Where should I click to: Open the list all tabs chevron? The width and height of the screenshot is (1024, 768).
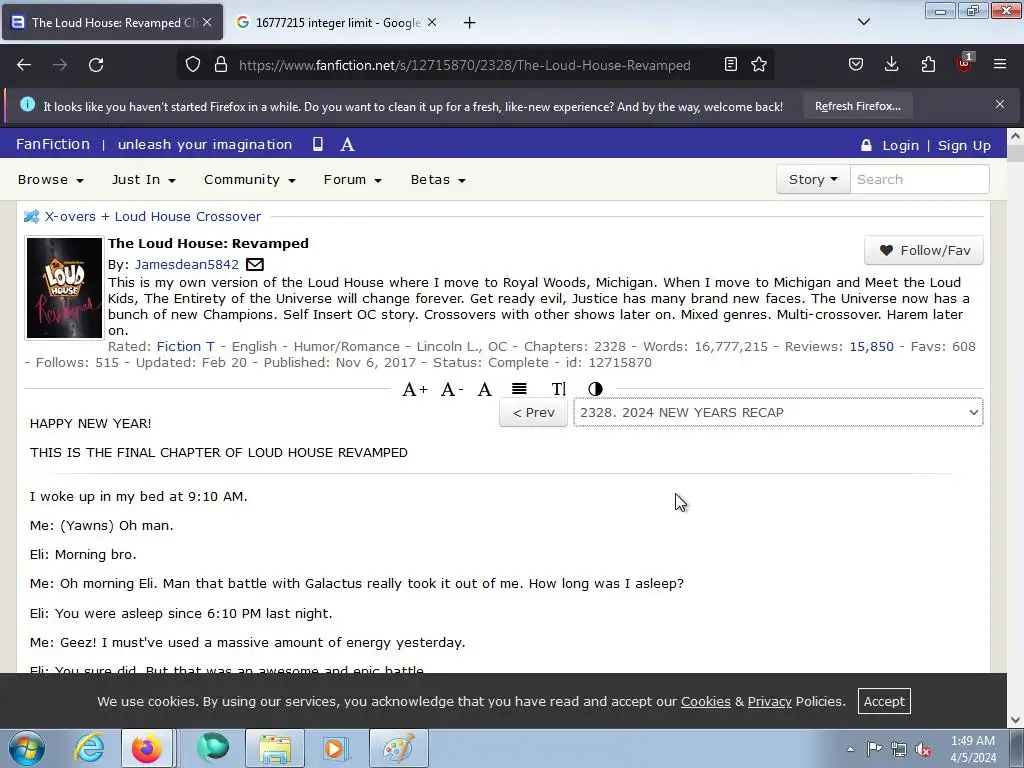pyautogui.click(x=863, y=22)
